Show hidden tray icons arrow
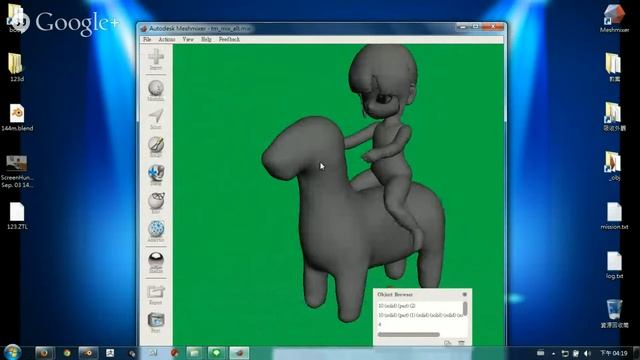The height and width of the screenshot is (360, 640). tap(553, 353)
